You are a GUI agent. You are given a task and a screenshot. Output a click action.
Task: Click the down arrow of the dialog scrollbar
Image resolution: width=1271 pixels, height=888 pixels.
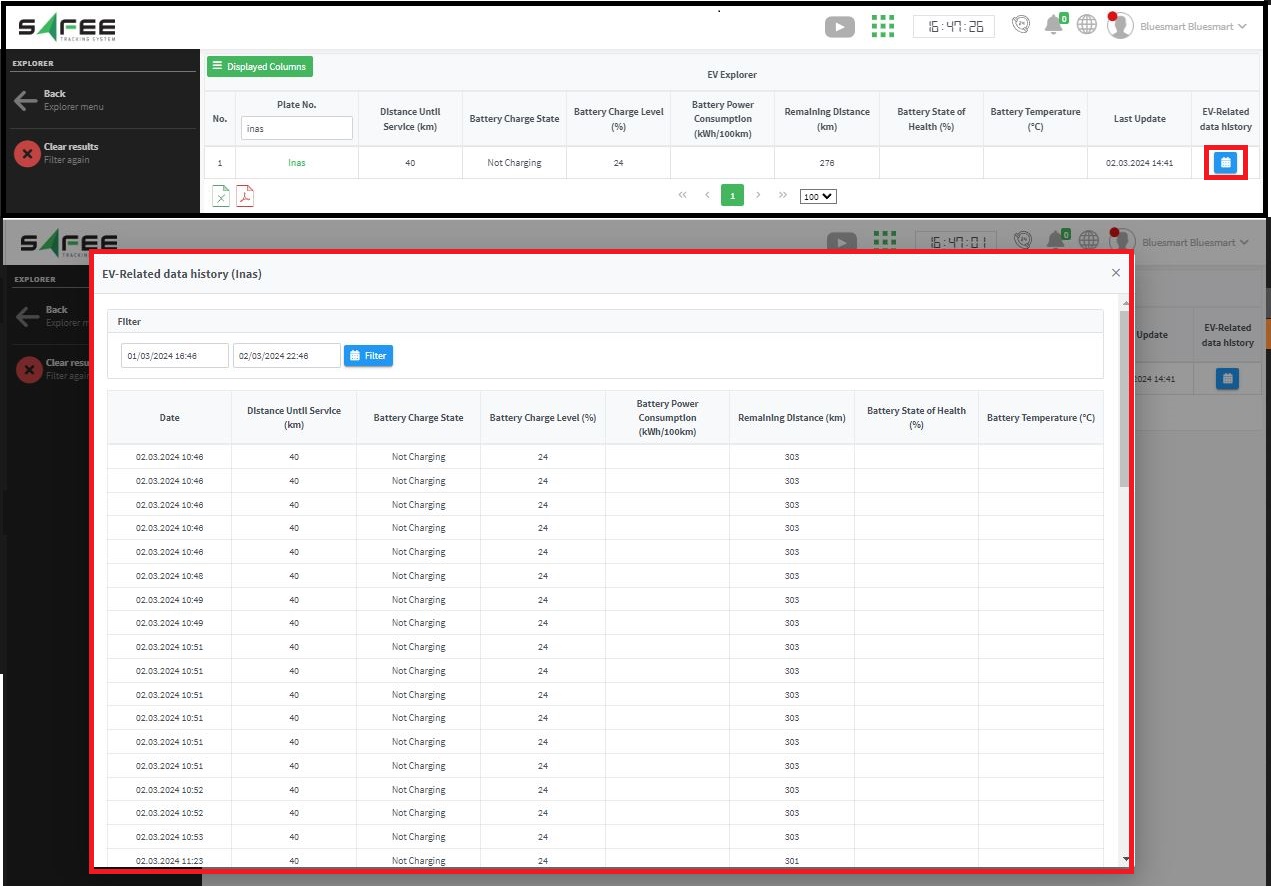[x=1125, y=859]
